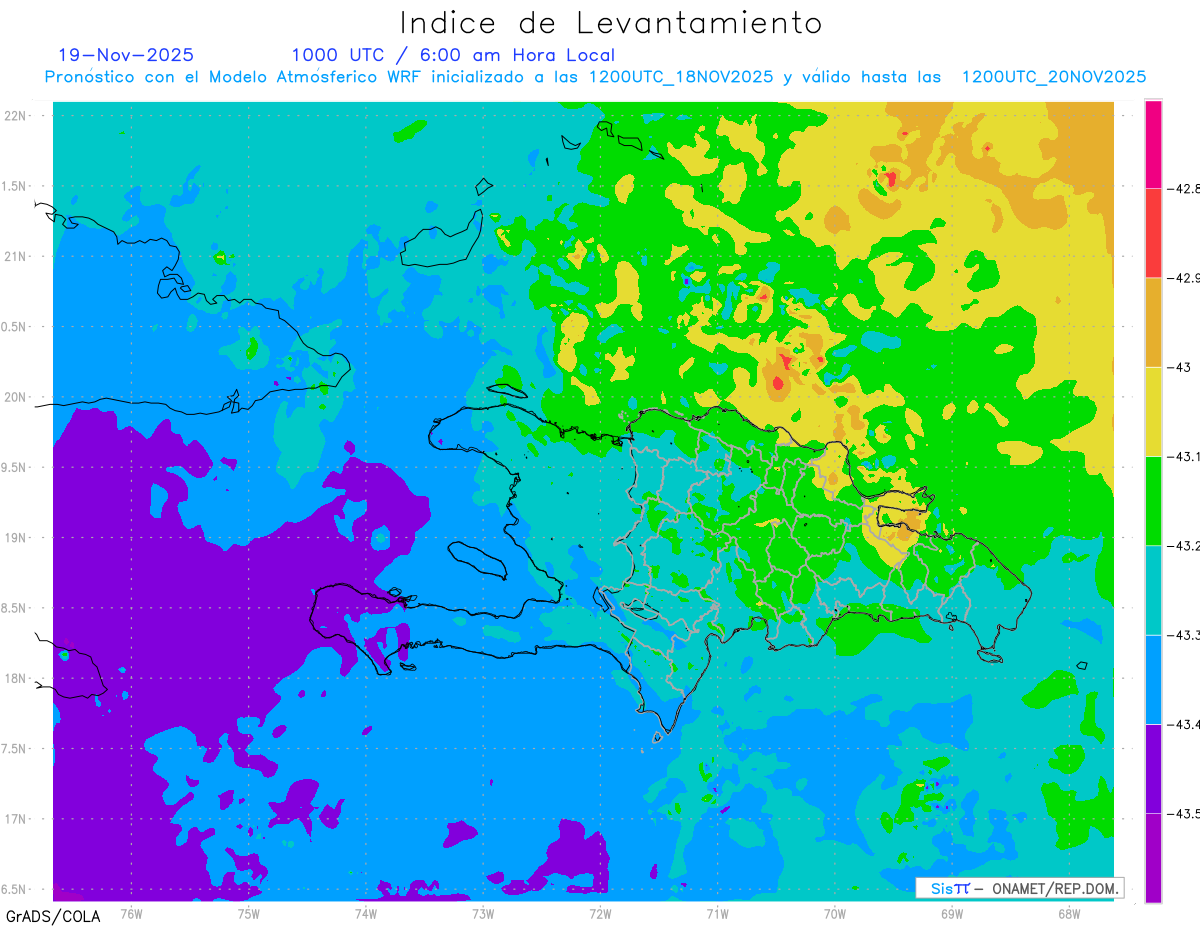The image size is (1200, 927).
Task: Click the '72W' longitude label
Action: click(600, 913)
